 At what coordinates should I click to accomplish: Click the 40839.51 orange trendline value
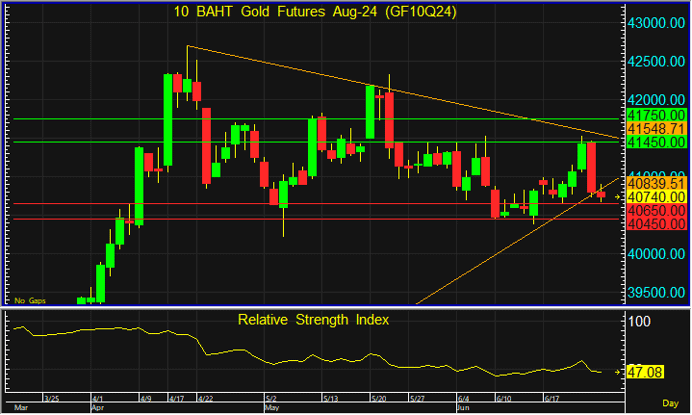pos(657,184)
